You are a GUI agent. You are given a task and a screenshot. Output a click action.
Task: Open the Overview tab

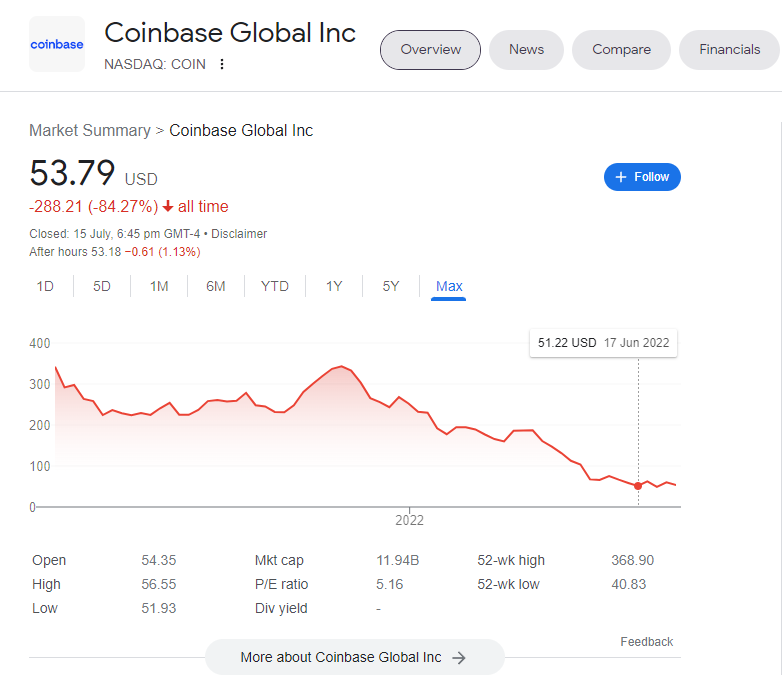(430, 49)
